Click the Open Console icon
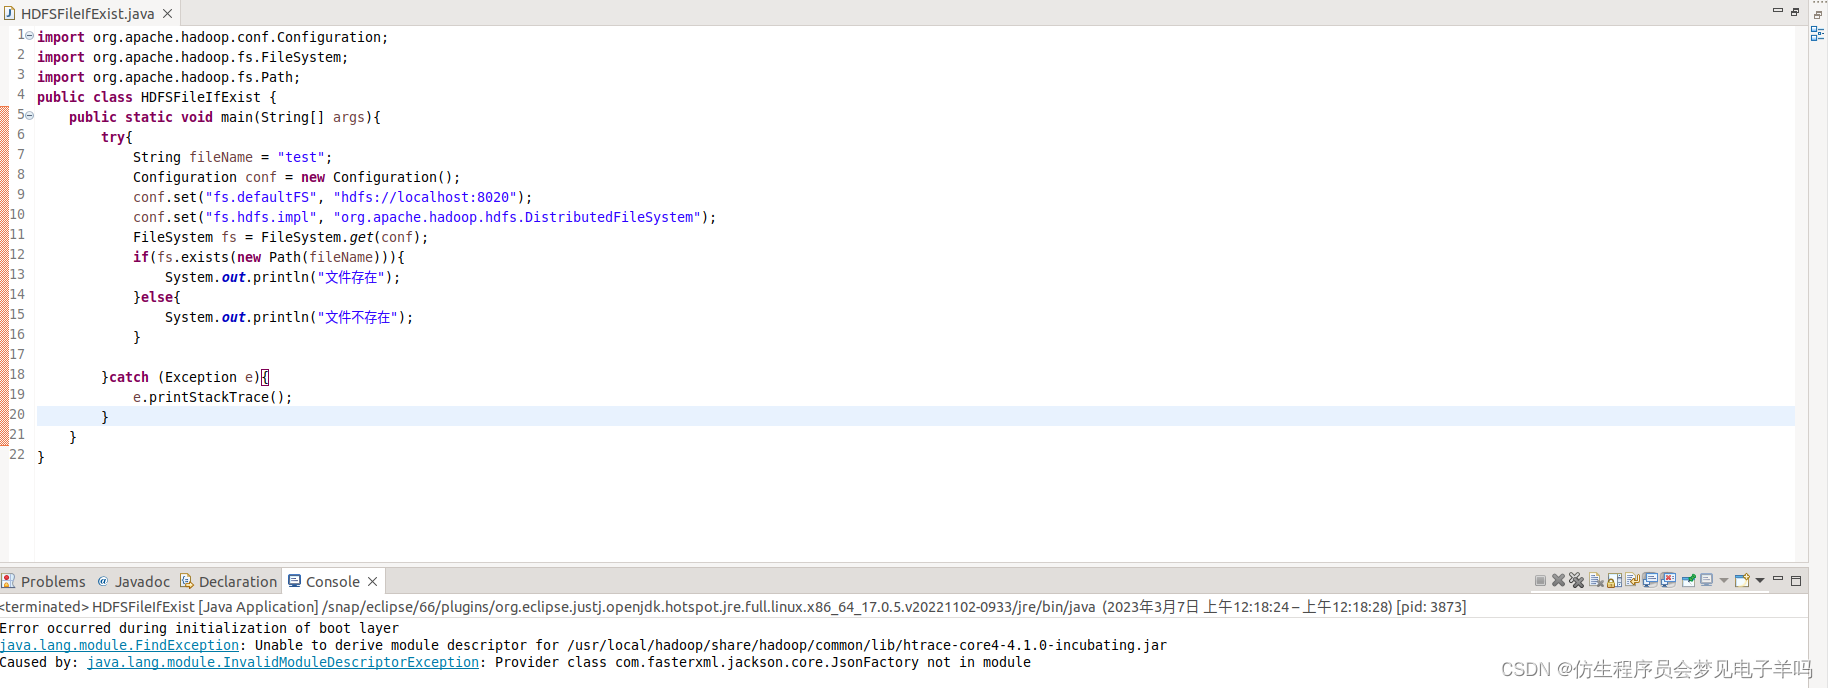Screen dimensions: 1828x688 1742,580
